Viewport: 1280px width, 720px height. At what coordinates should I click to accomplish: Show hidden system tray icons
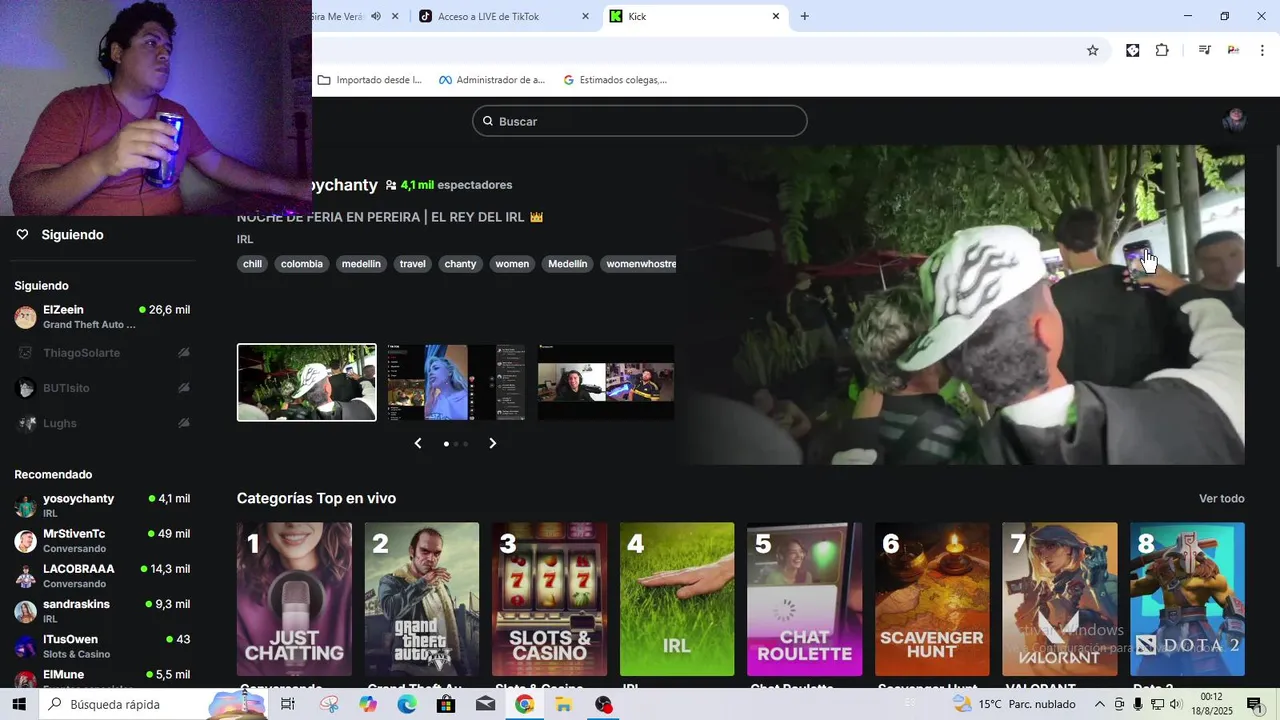[x=1100, y=704]
